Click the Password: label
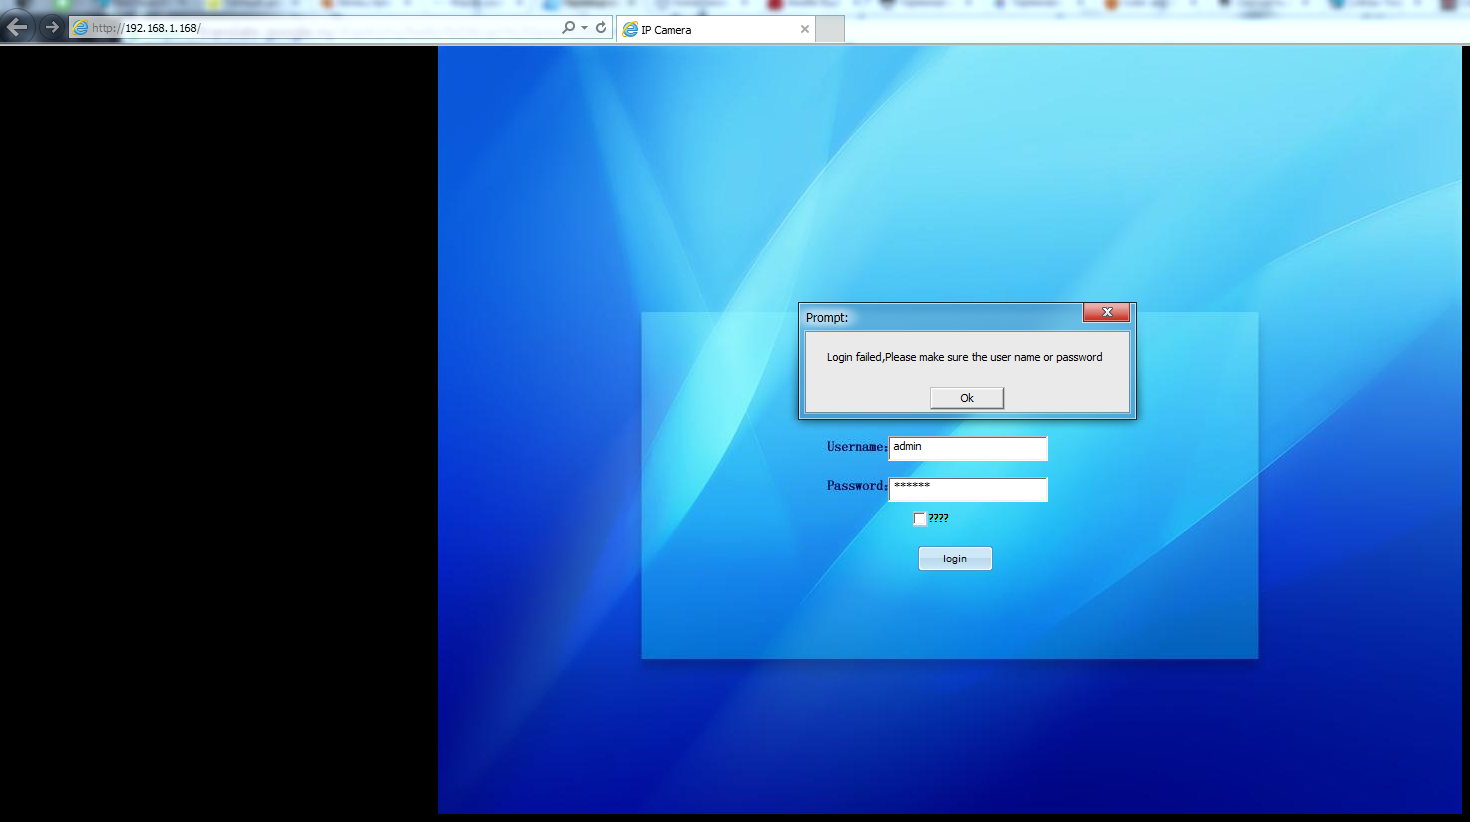This screenshot has width=1470, height=822. click(x=857, y=486)
